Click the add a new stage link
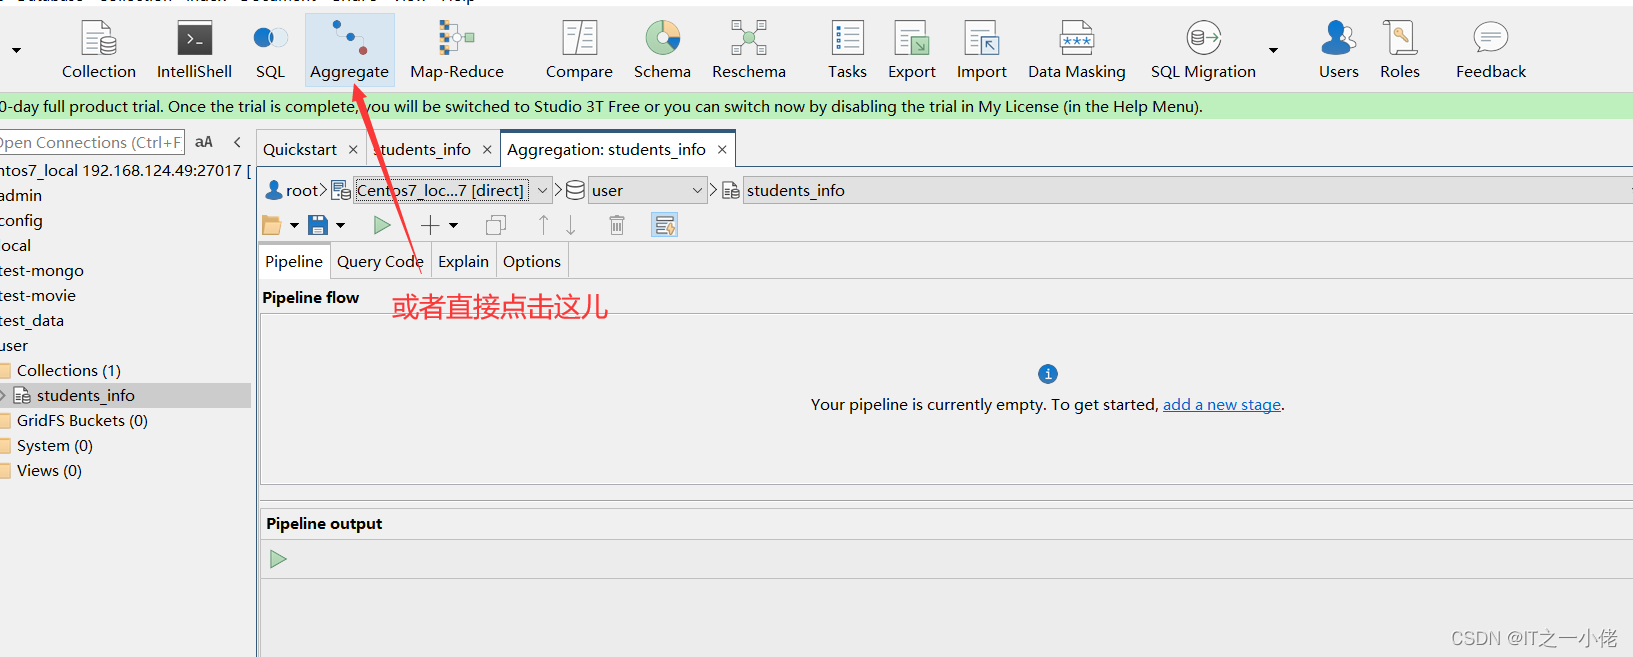This screenshot has width=1633, height=657. 1221,404
